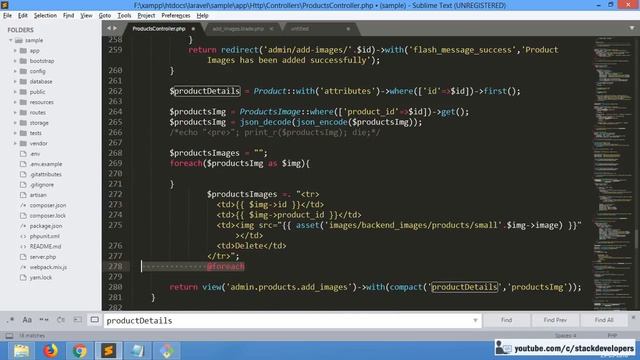Toggle wrap around search option
This screenshot has width=640, height=360.
61,320
